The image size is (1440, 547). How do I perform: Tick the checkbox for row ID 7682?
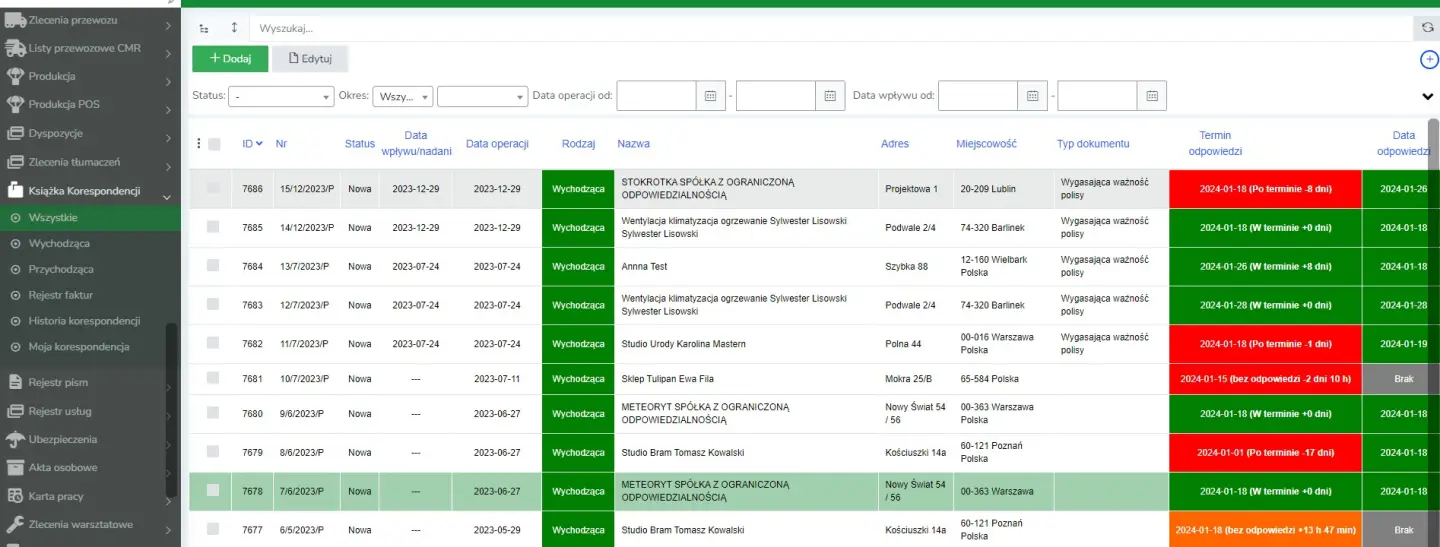coord(213,343)
